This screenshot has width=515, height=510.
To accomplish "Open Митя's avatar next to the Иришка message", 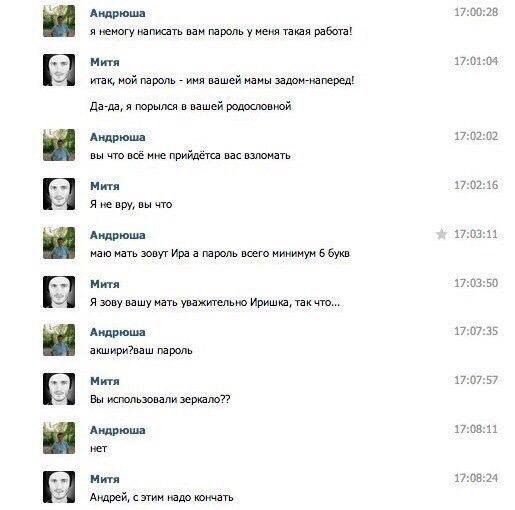I will [59, 292].
